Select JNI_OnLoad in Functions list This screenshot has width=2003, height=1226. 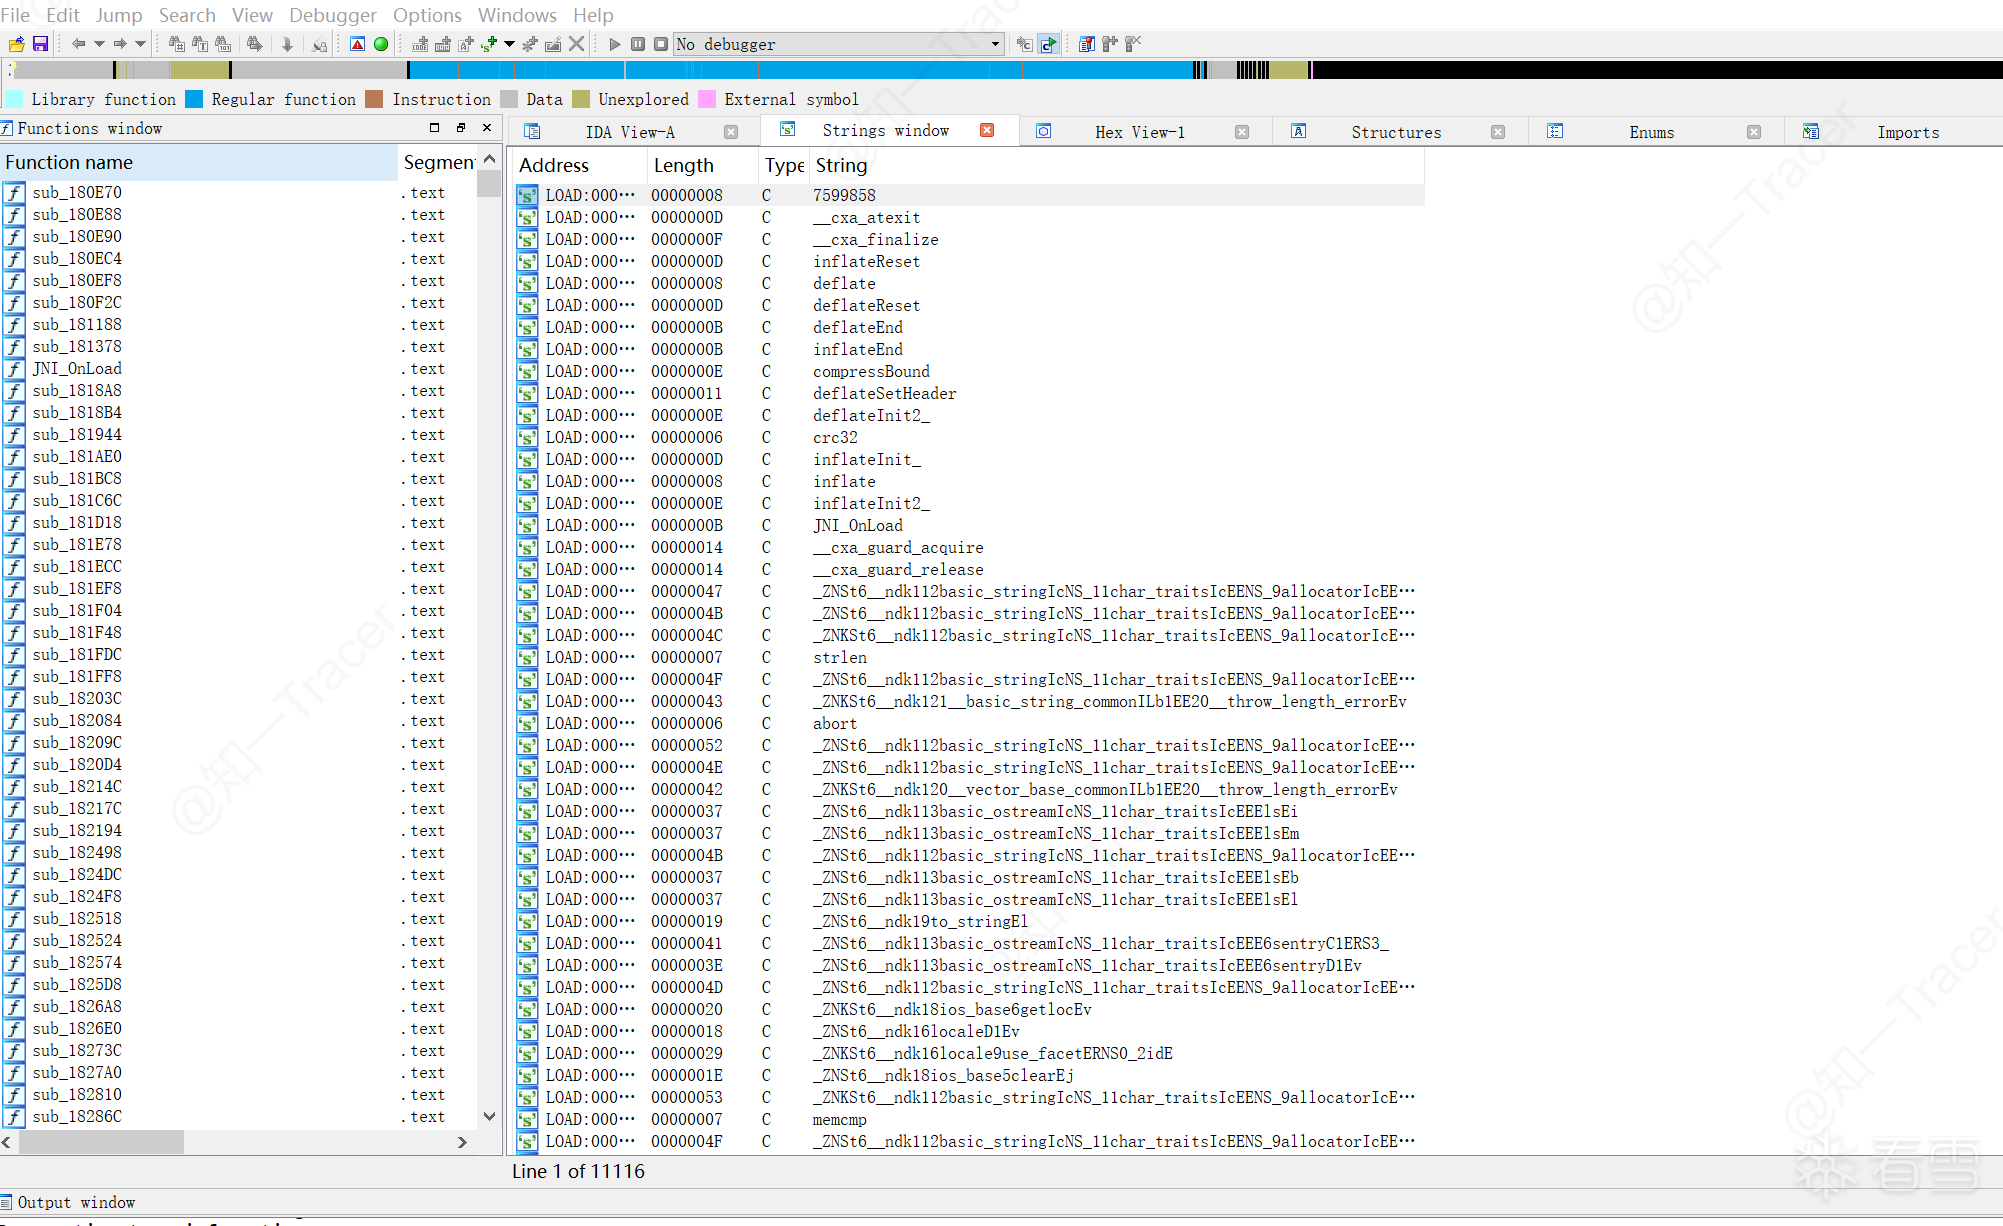click(77, 369)
